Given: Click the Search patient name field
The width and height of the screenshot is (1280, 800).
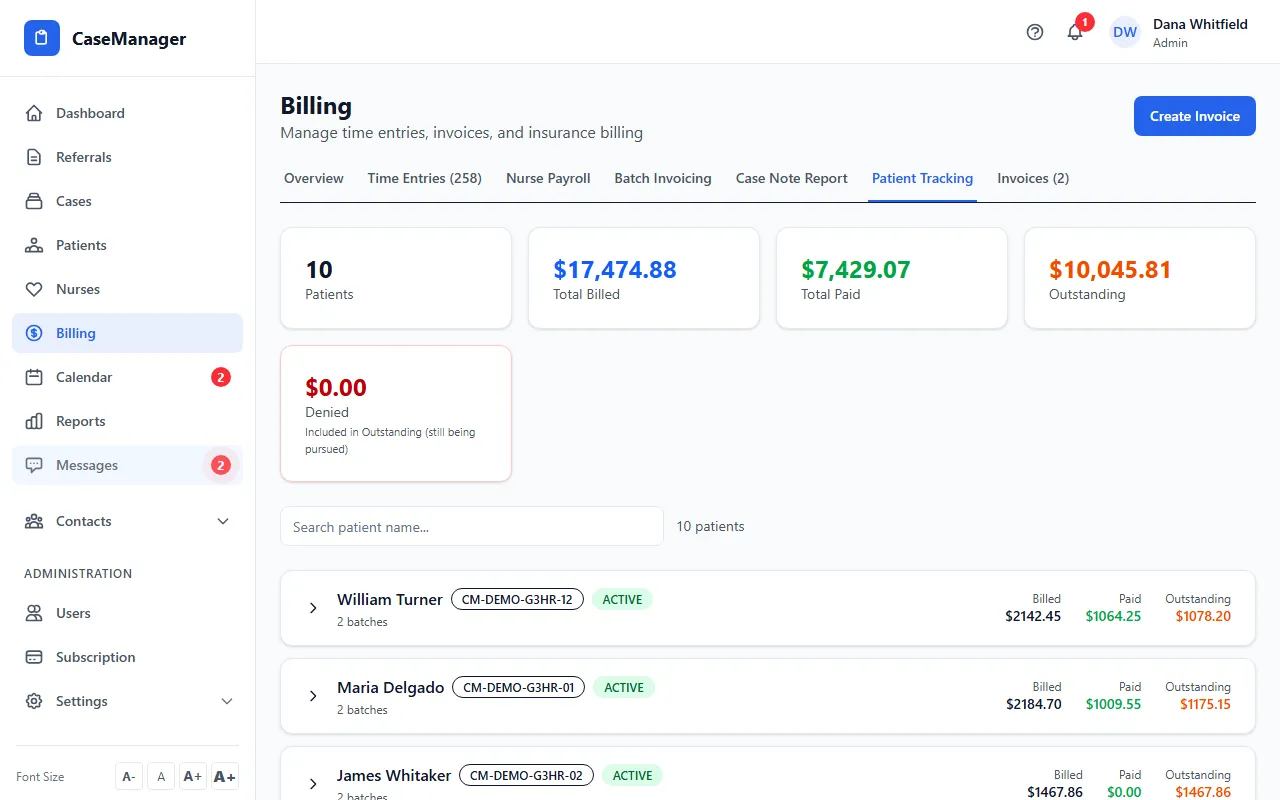Looking at the screenshot, I should 472,526.
